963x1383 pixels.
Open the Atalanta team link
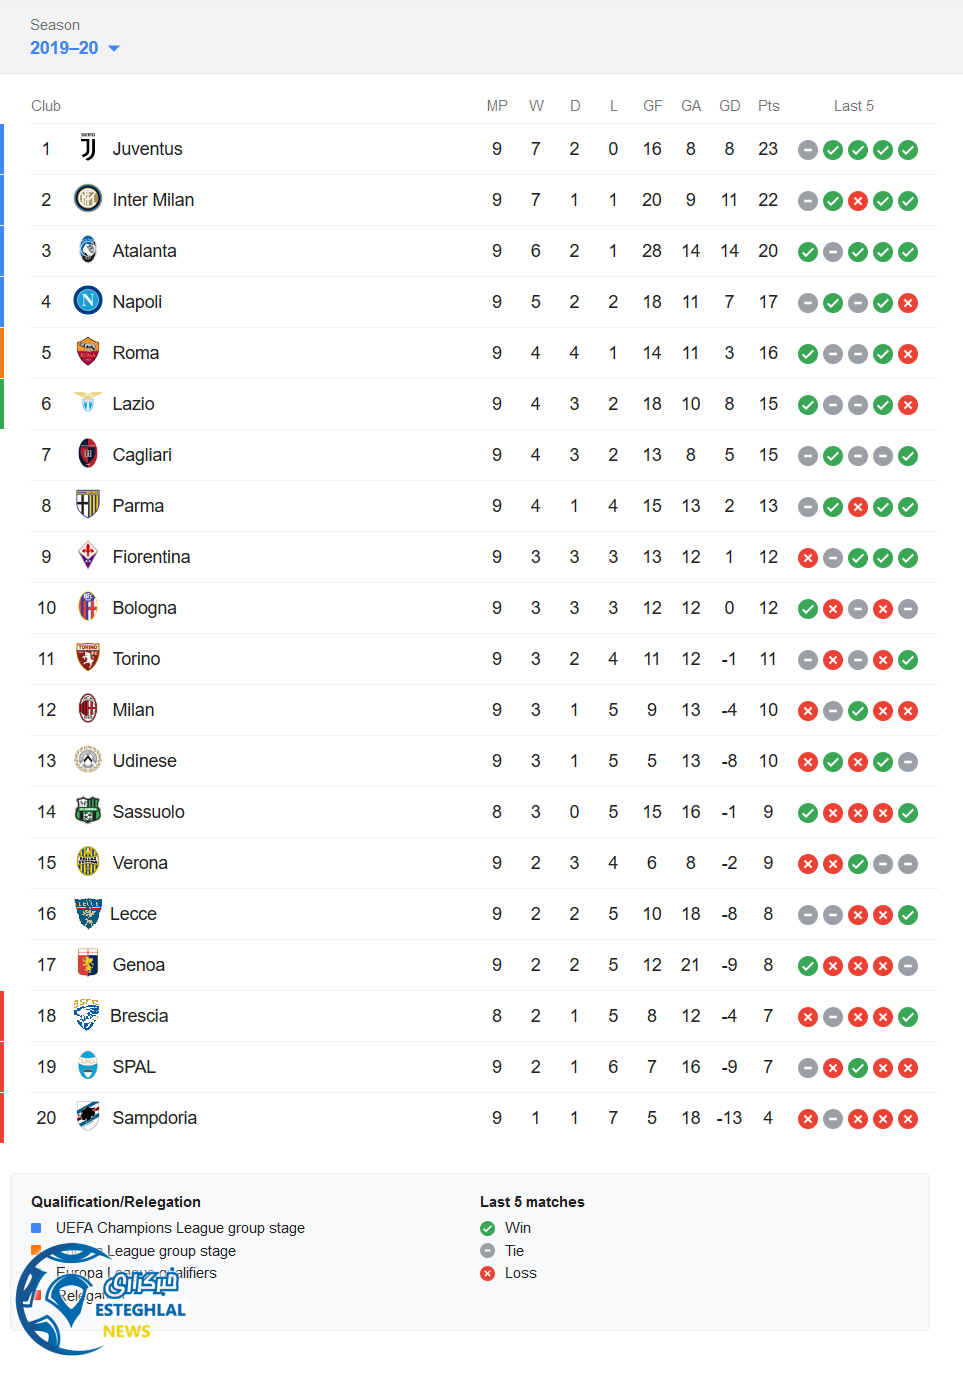coord(144,251)
